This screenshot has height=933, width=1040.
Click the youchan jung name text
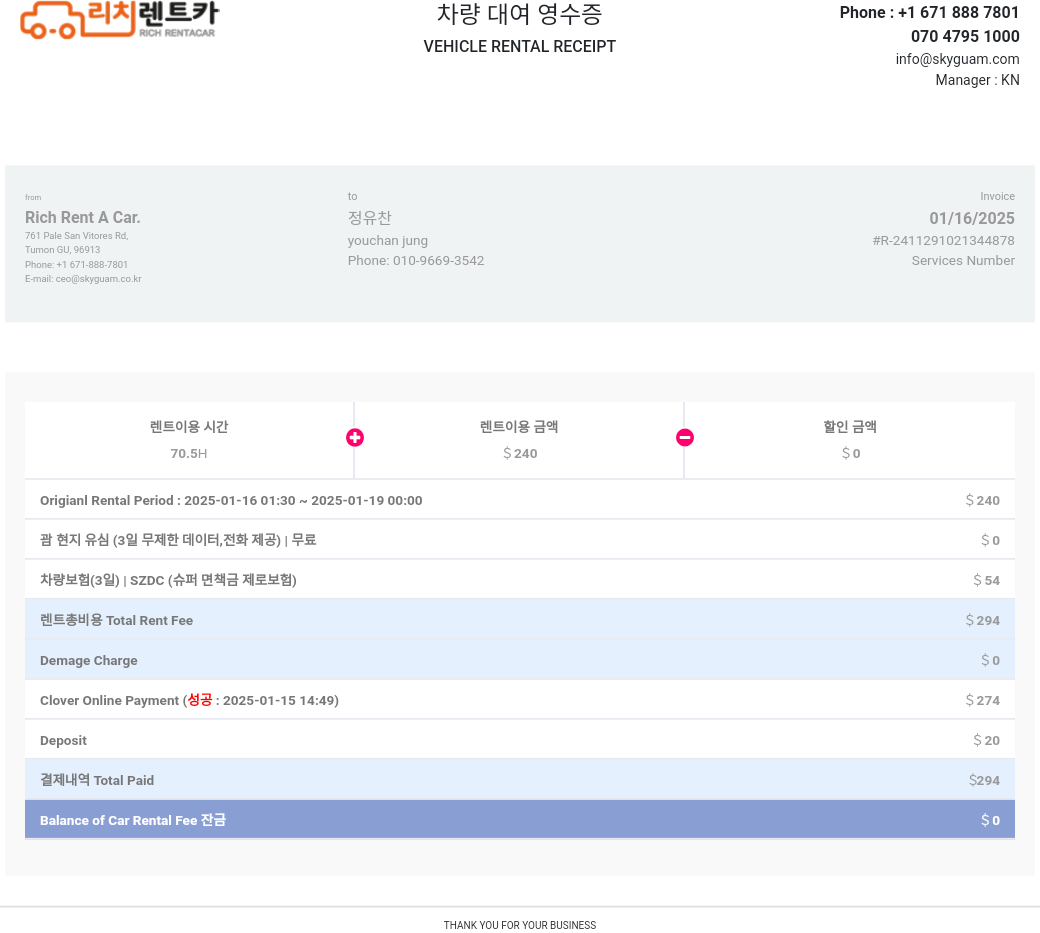tap(387, 241)
